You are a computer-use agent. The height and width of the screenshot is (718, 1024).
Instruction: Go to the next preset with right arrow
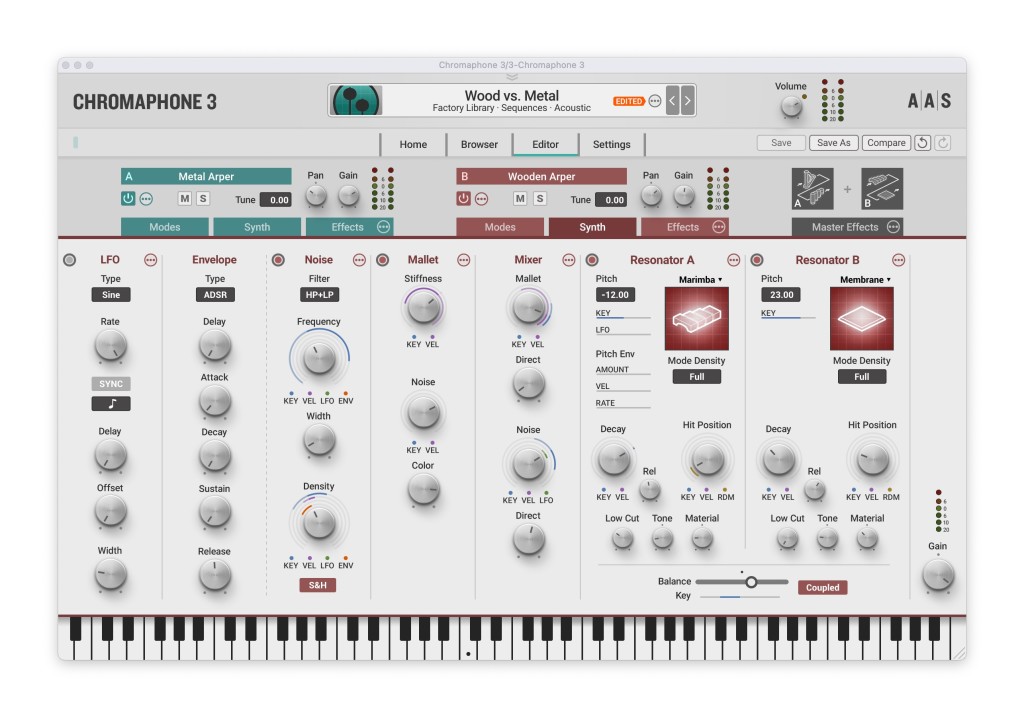(688, 101)
